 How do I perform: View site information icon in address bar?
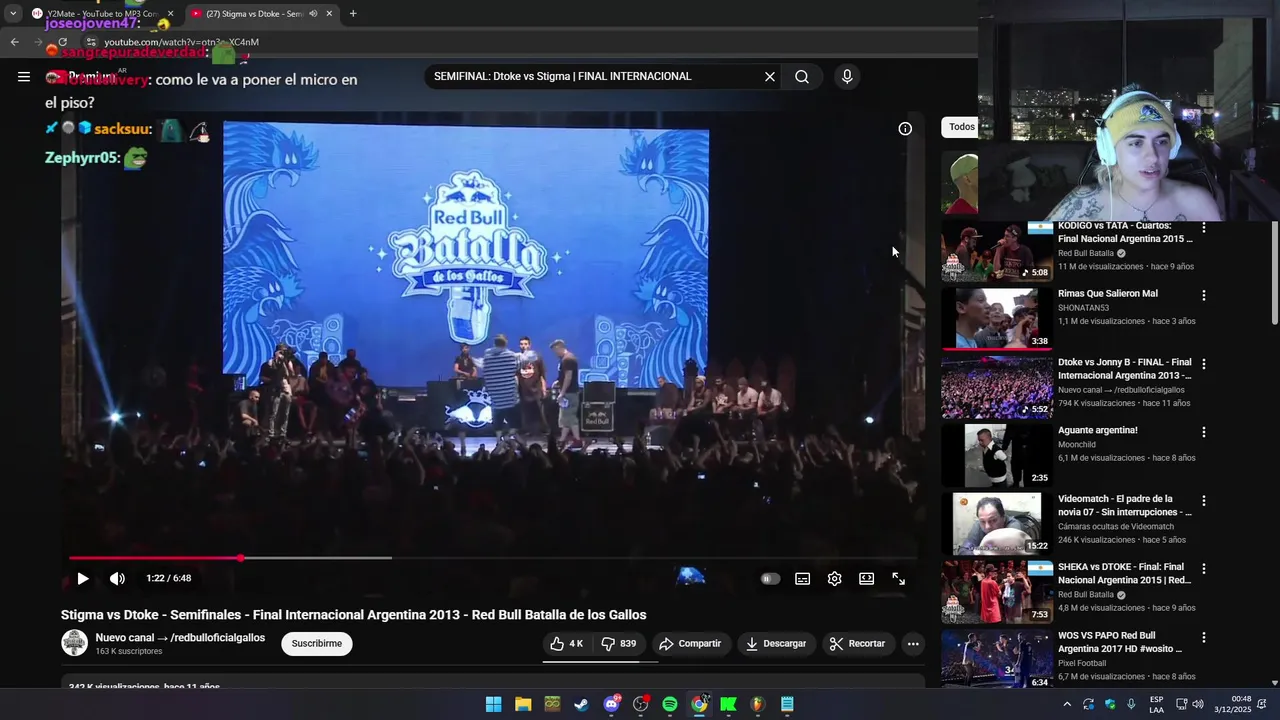coord(91,42)
